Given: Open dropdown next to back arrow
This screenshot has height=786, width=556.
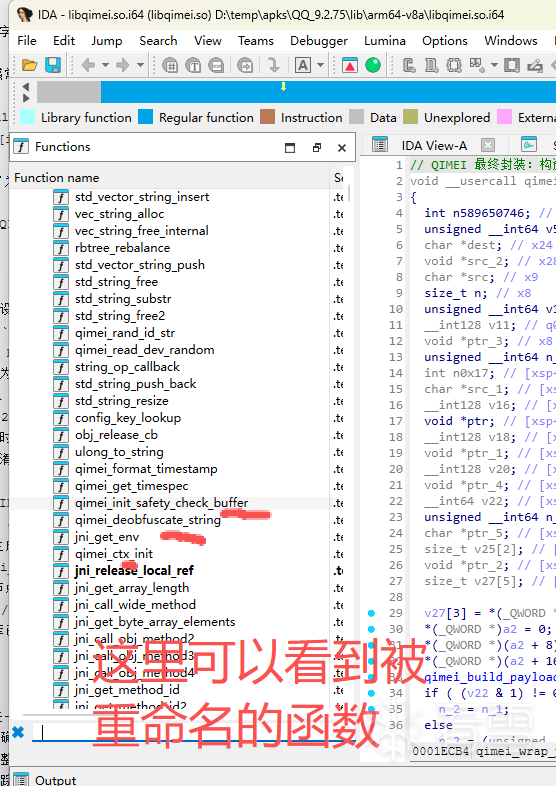Looking at the screenshot, I should pyautogui.click(x=105, y=65).
